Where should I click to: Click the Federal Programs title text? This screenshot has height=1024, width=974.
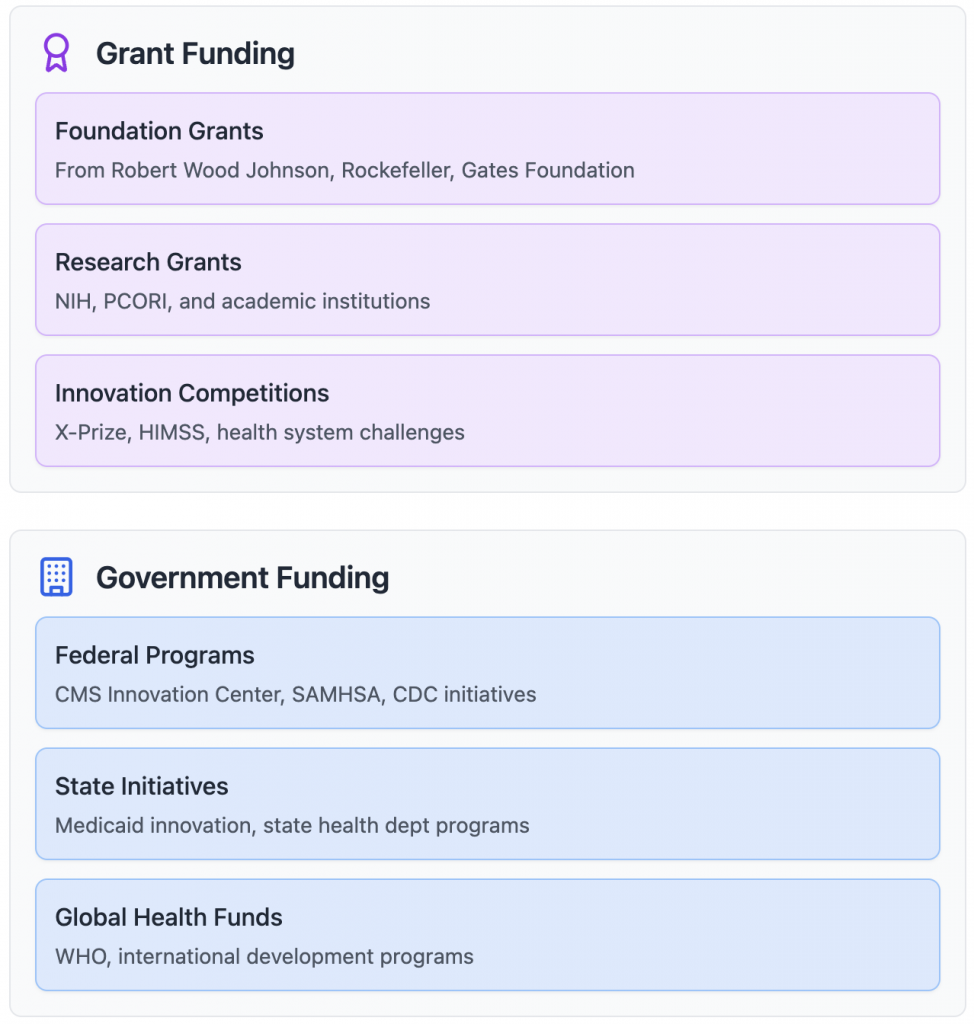click(155, 655)
